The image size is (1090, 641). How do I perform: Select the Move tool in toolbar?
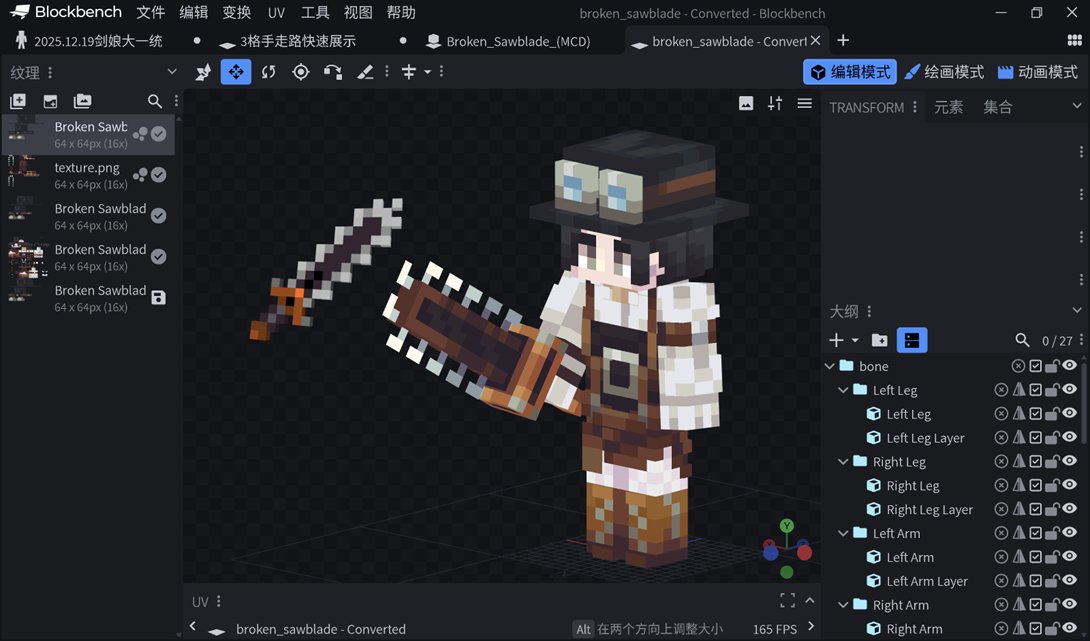pos(236,72)
